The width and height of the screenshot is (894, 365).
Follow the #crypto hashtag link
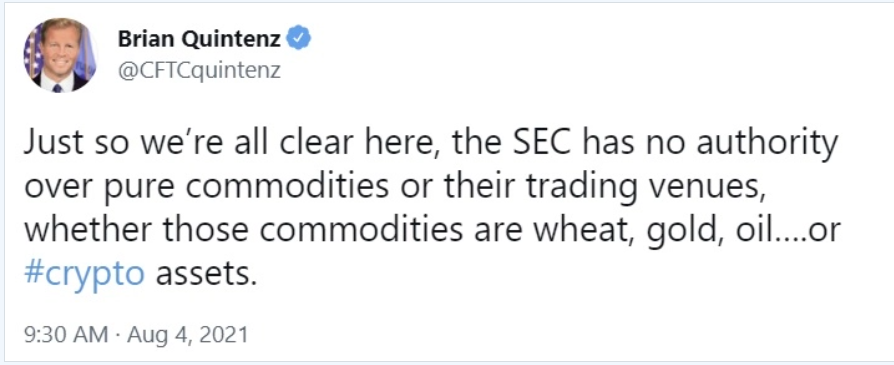pos(84,276)
